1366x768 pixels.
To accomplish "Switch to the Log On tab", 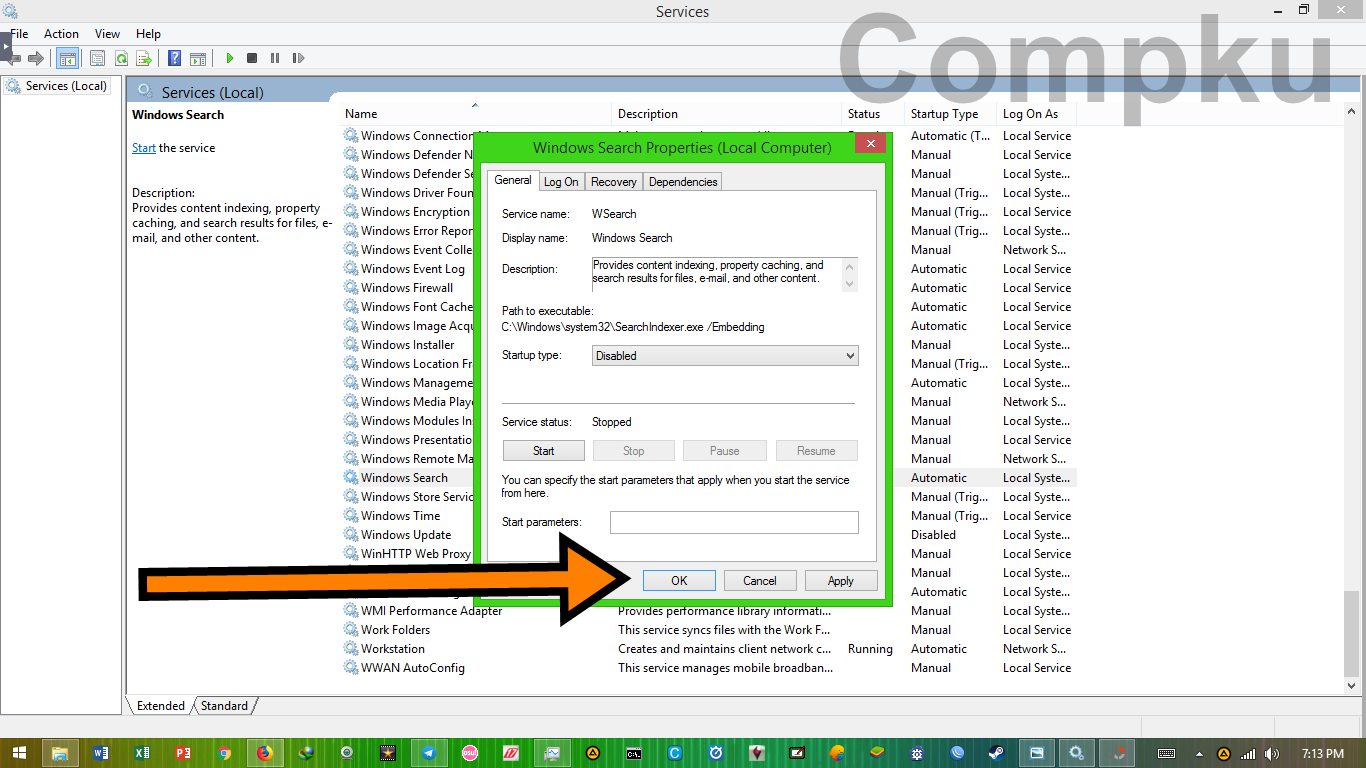I will (x=561, y=182).
